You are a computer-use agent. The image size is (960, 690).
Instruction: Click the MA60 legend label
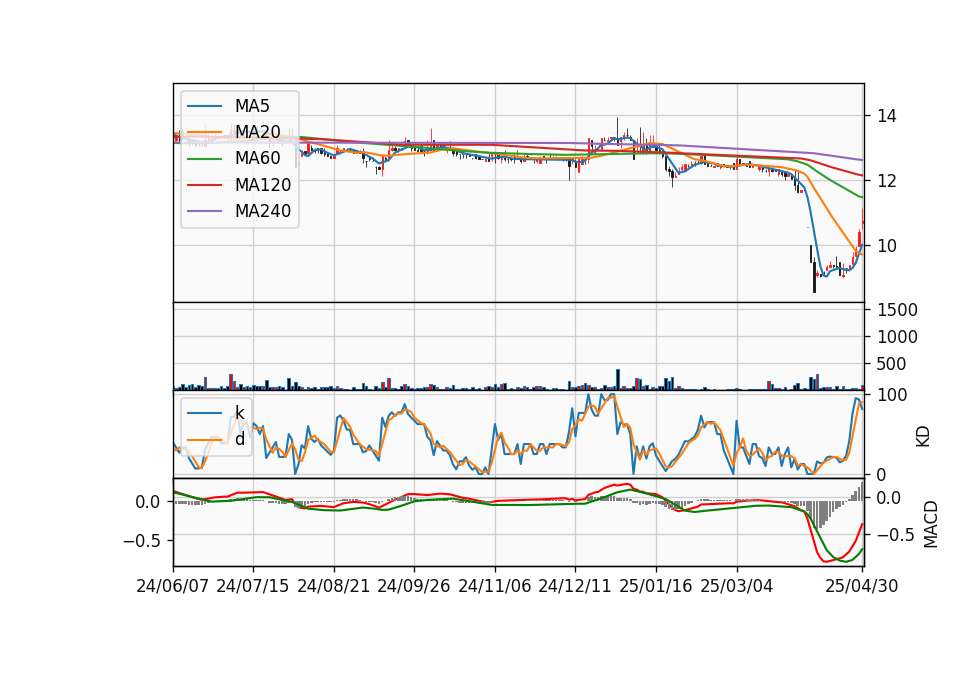point(257,159)
